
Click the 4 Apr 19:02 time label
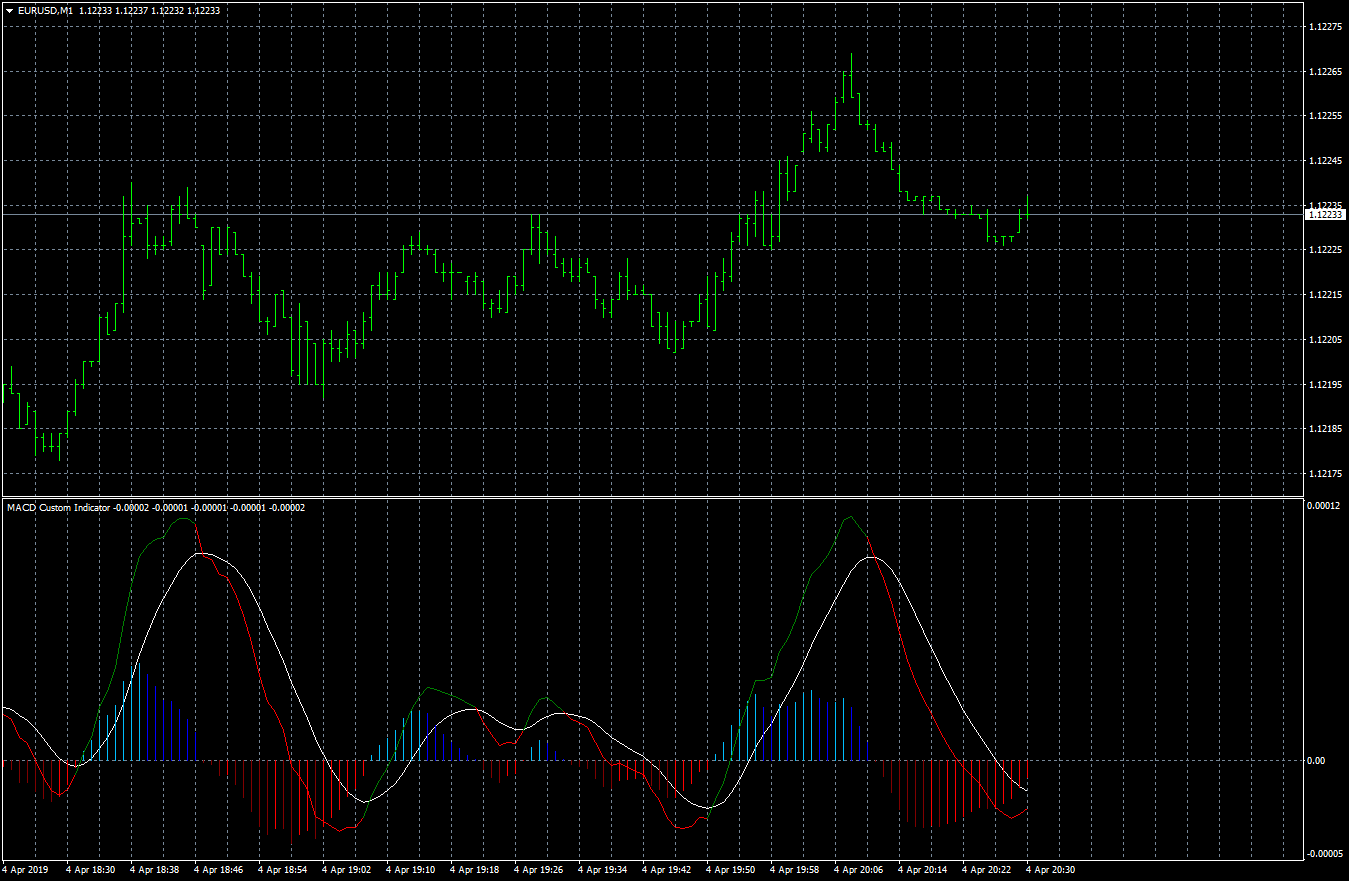[x=347, y=869]
